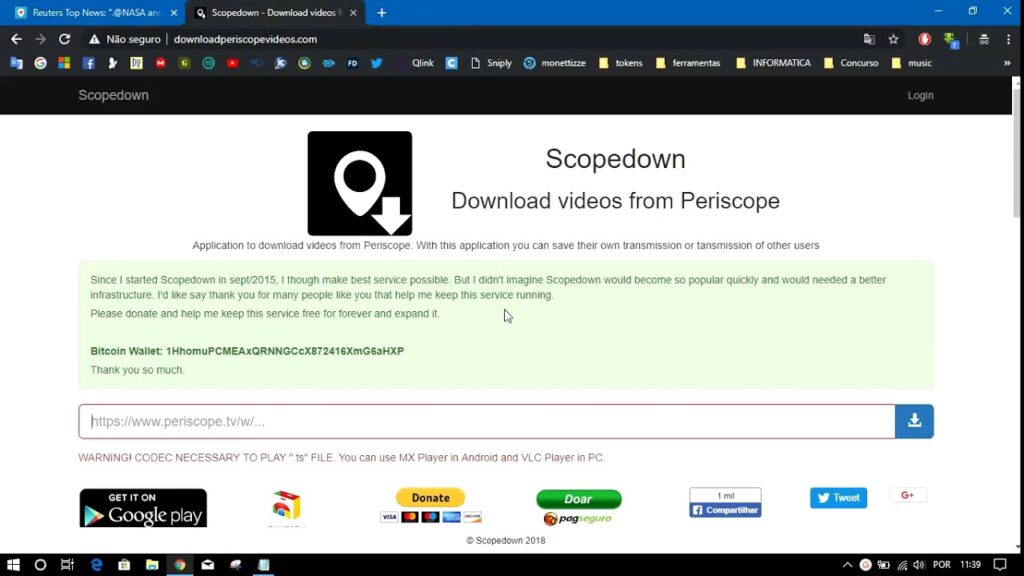Open the ferramentas bookmark folder
1024x576 pixels.
pos(688,63)
